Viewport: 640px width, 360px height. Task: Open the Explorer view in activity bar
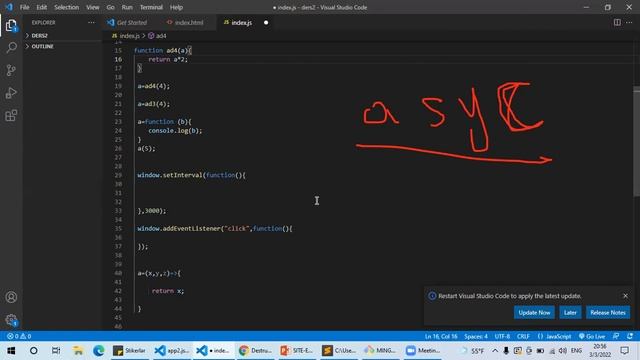coord(11,26)
